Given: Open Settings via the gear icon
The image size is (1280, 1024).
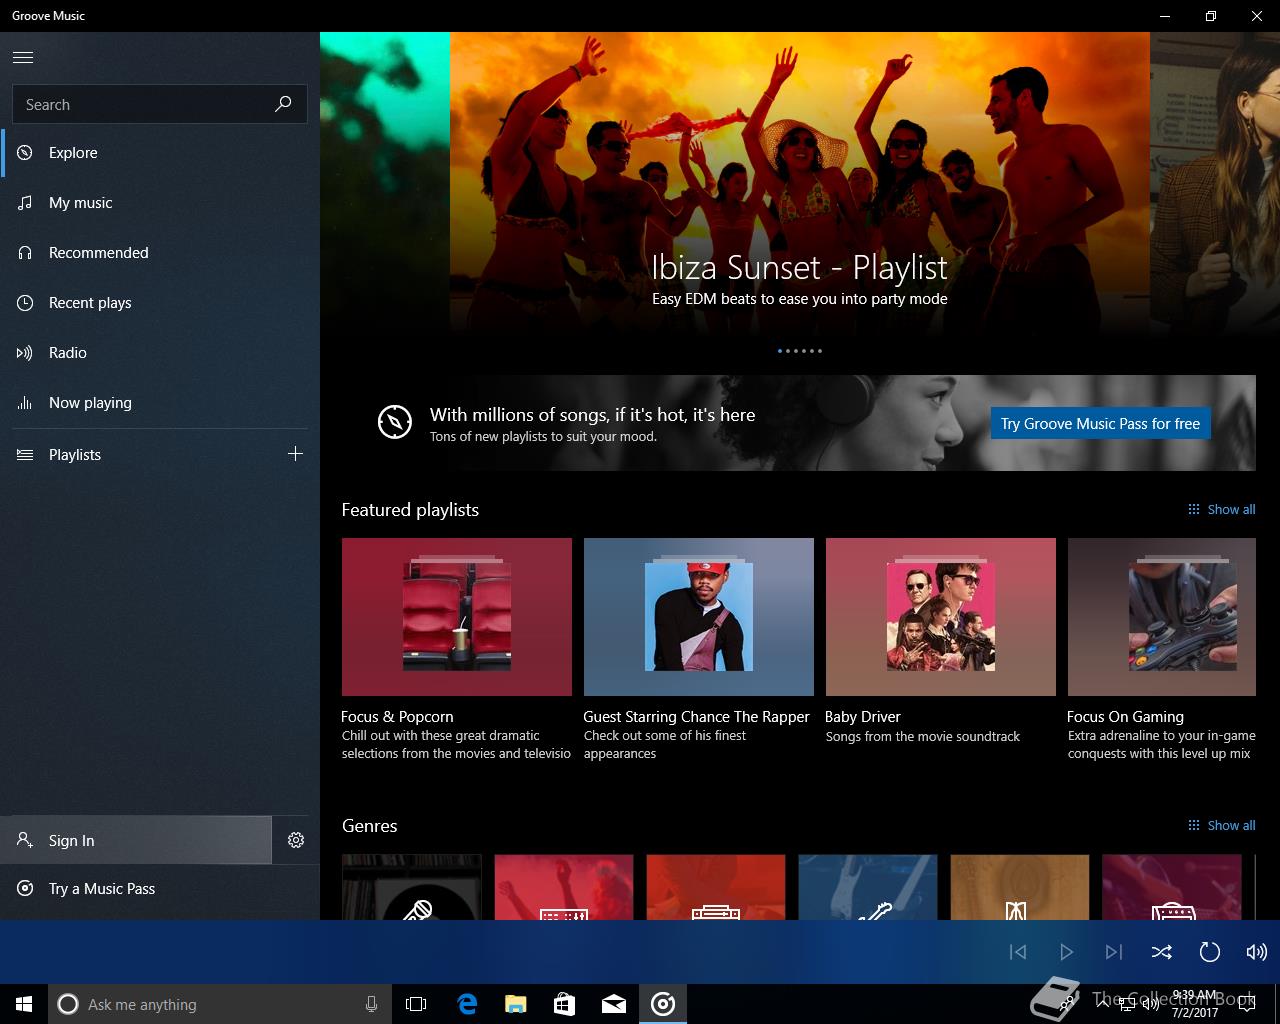Looking at the screenshot, I should pos(296,840).
